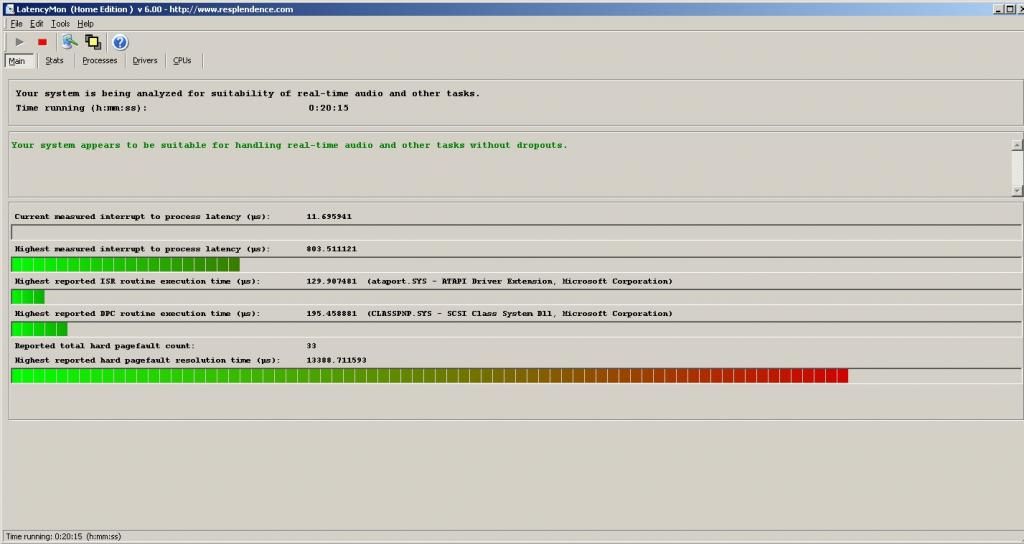Click scroll down arrow in the message box
This screenshot has width=1024, height=544.
[1017, 190]
